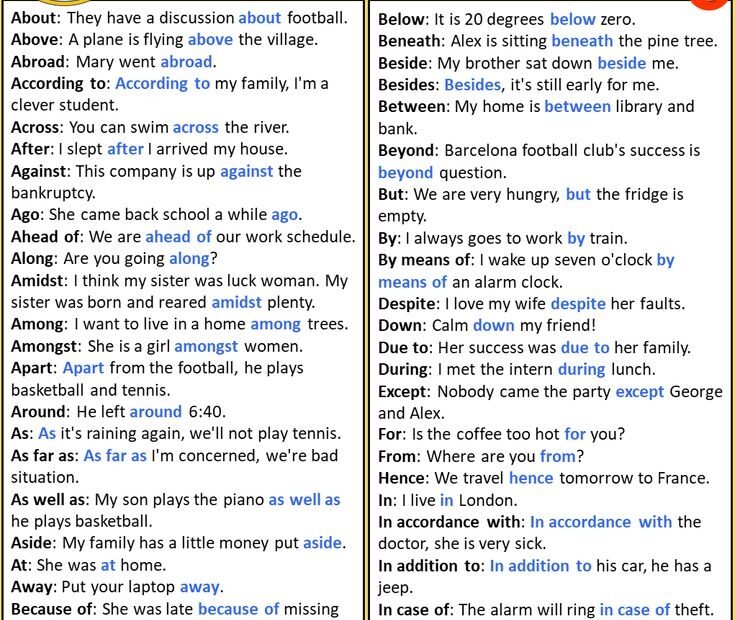Click the blue "because of" phrase

coord(239,609)
